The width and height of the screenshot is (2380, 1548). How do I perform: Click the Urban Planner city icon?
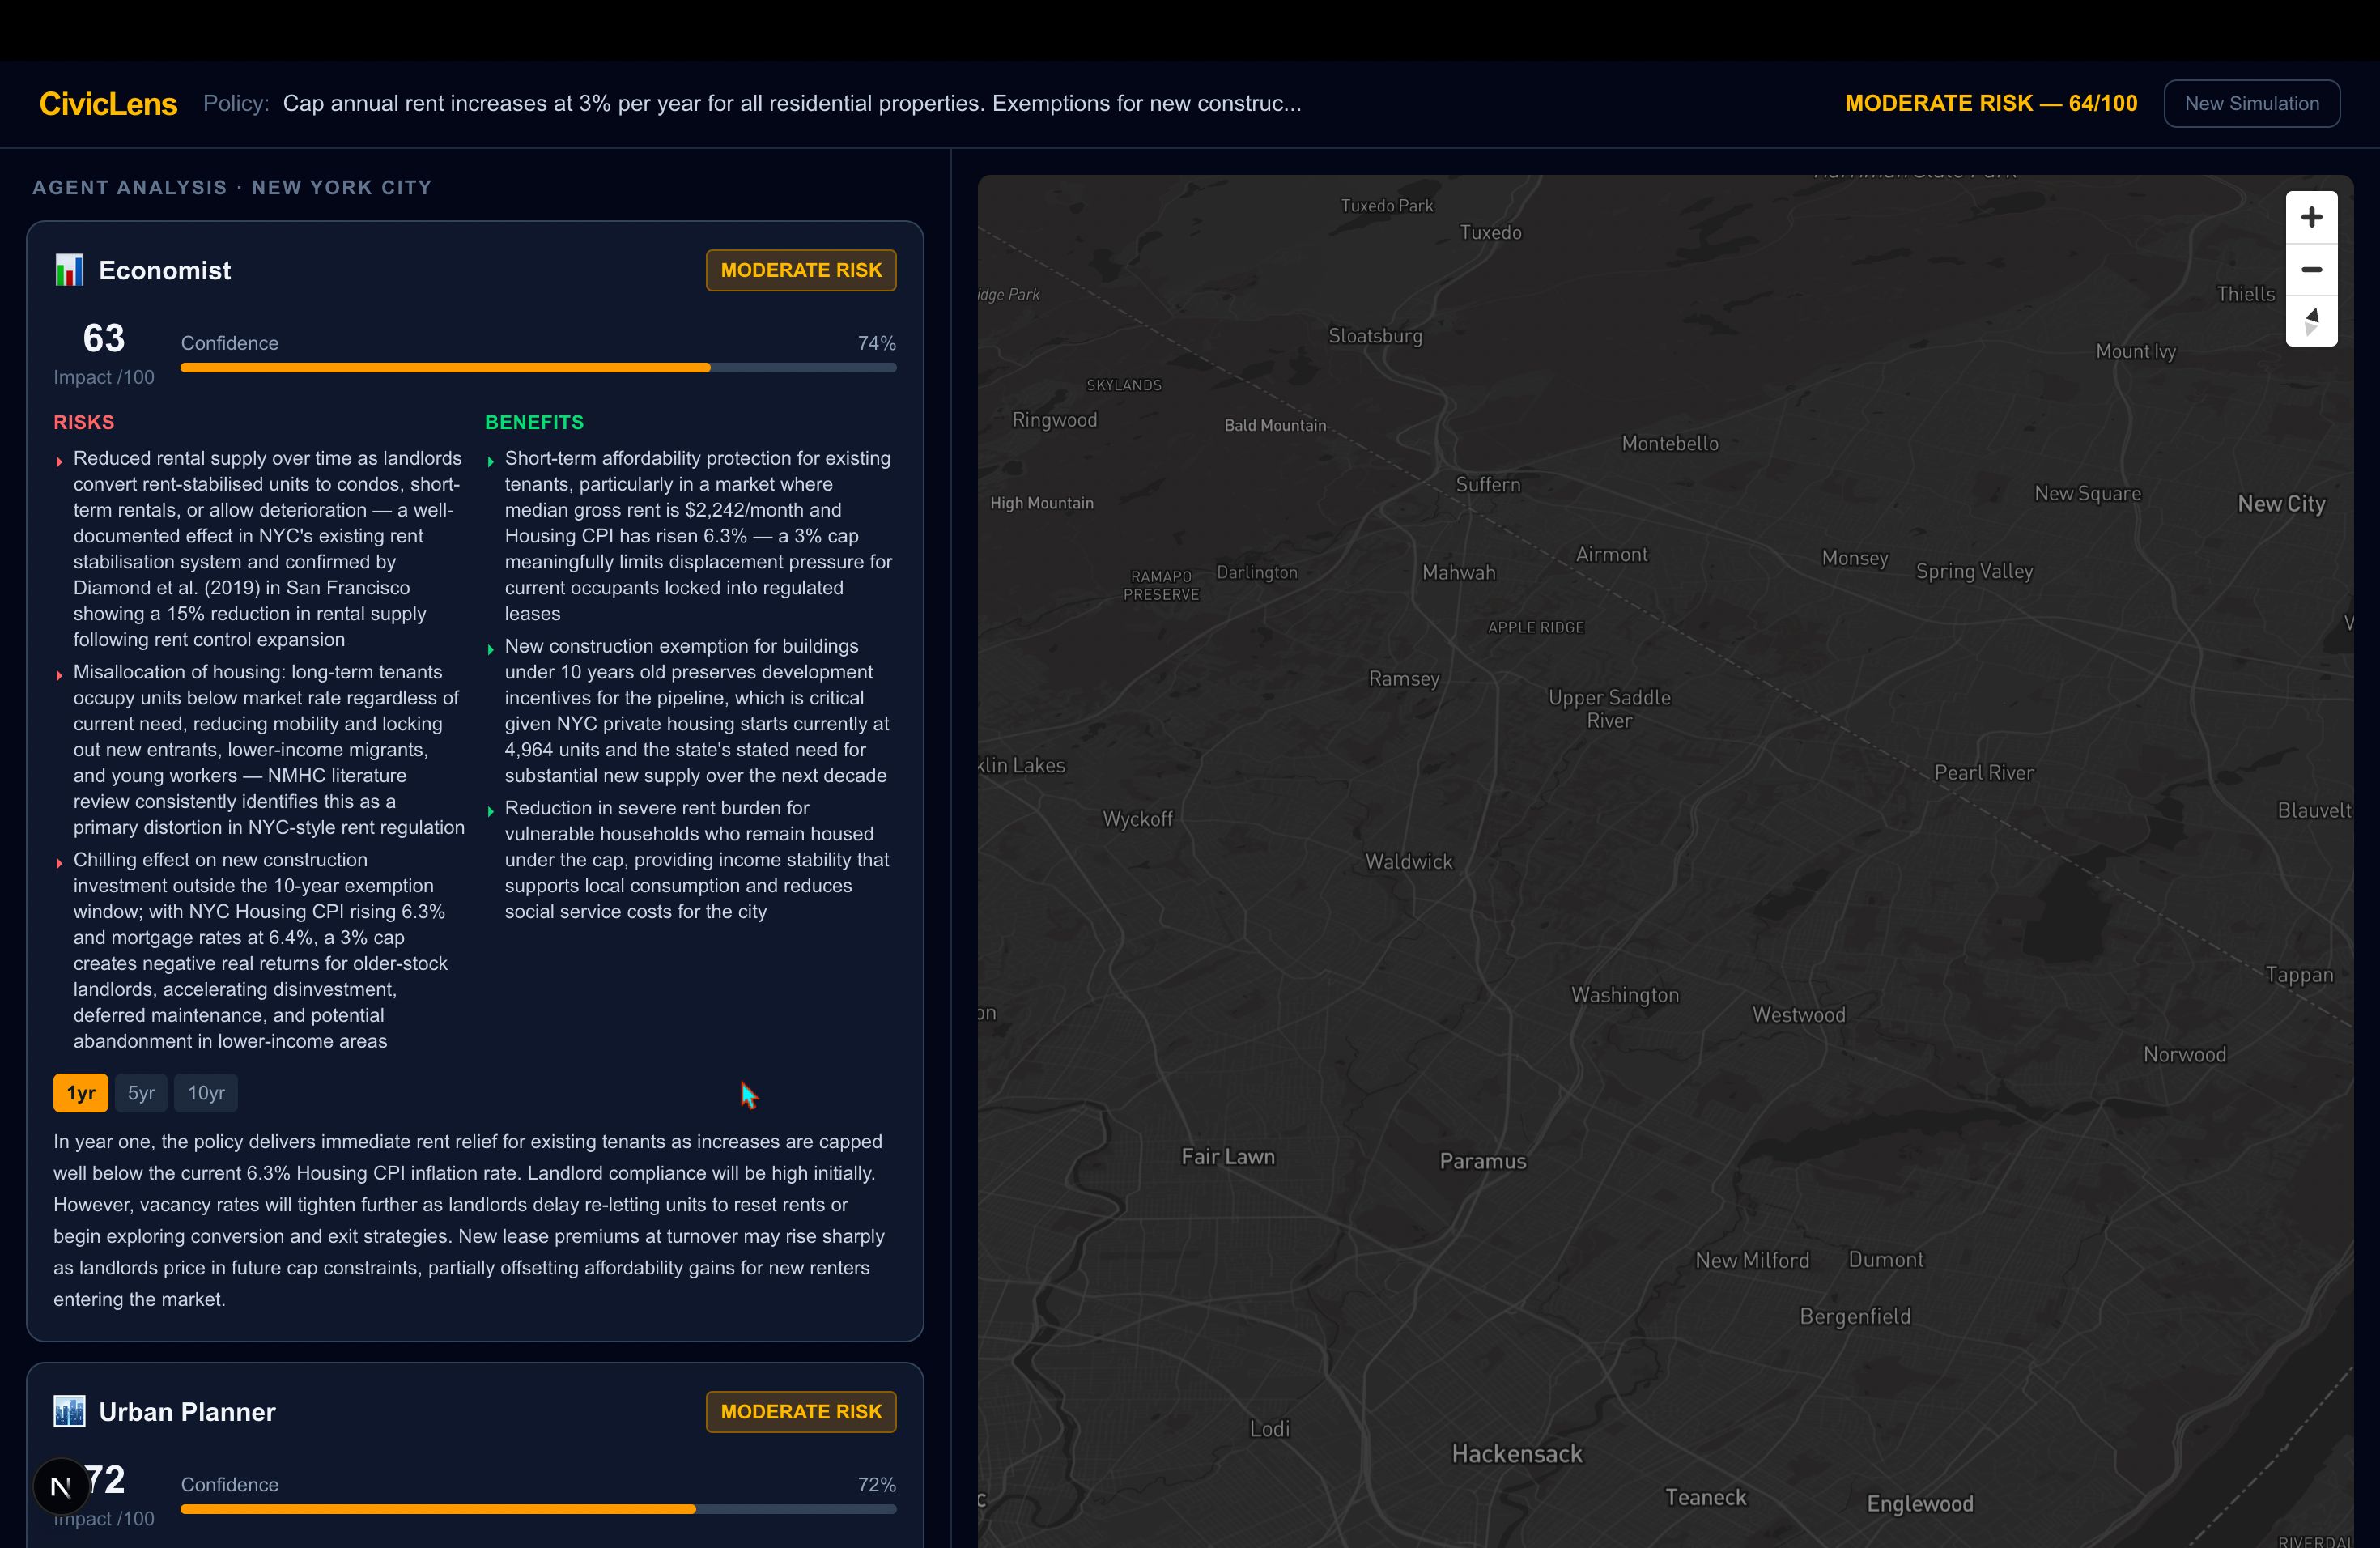69,1411
